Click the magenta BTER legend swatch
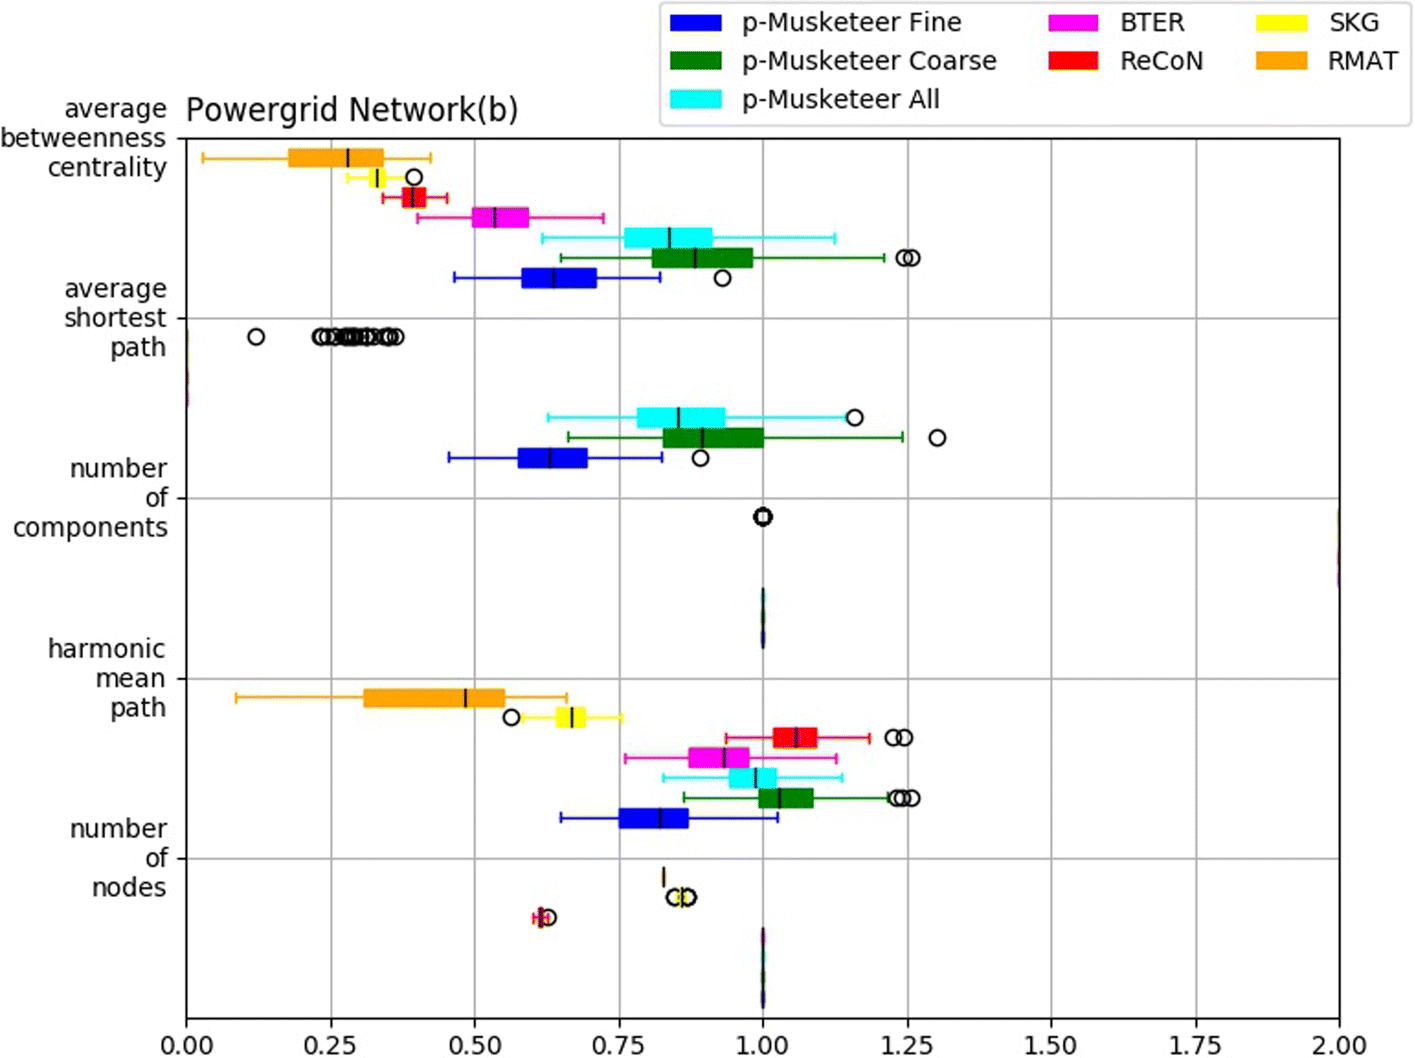The image size is (1415, 1058). click(1073, 22)
